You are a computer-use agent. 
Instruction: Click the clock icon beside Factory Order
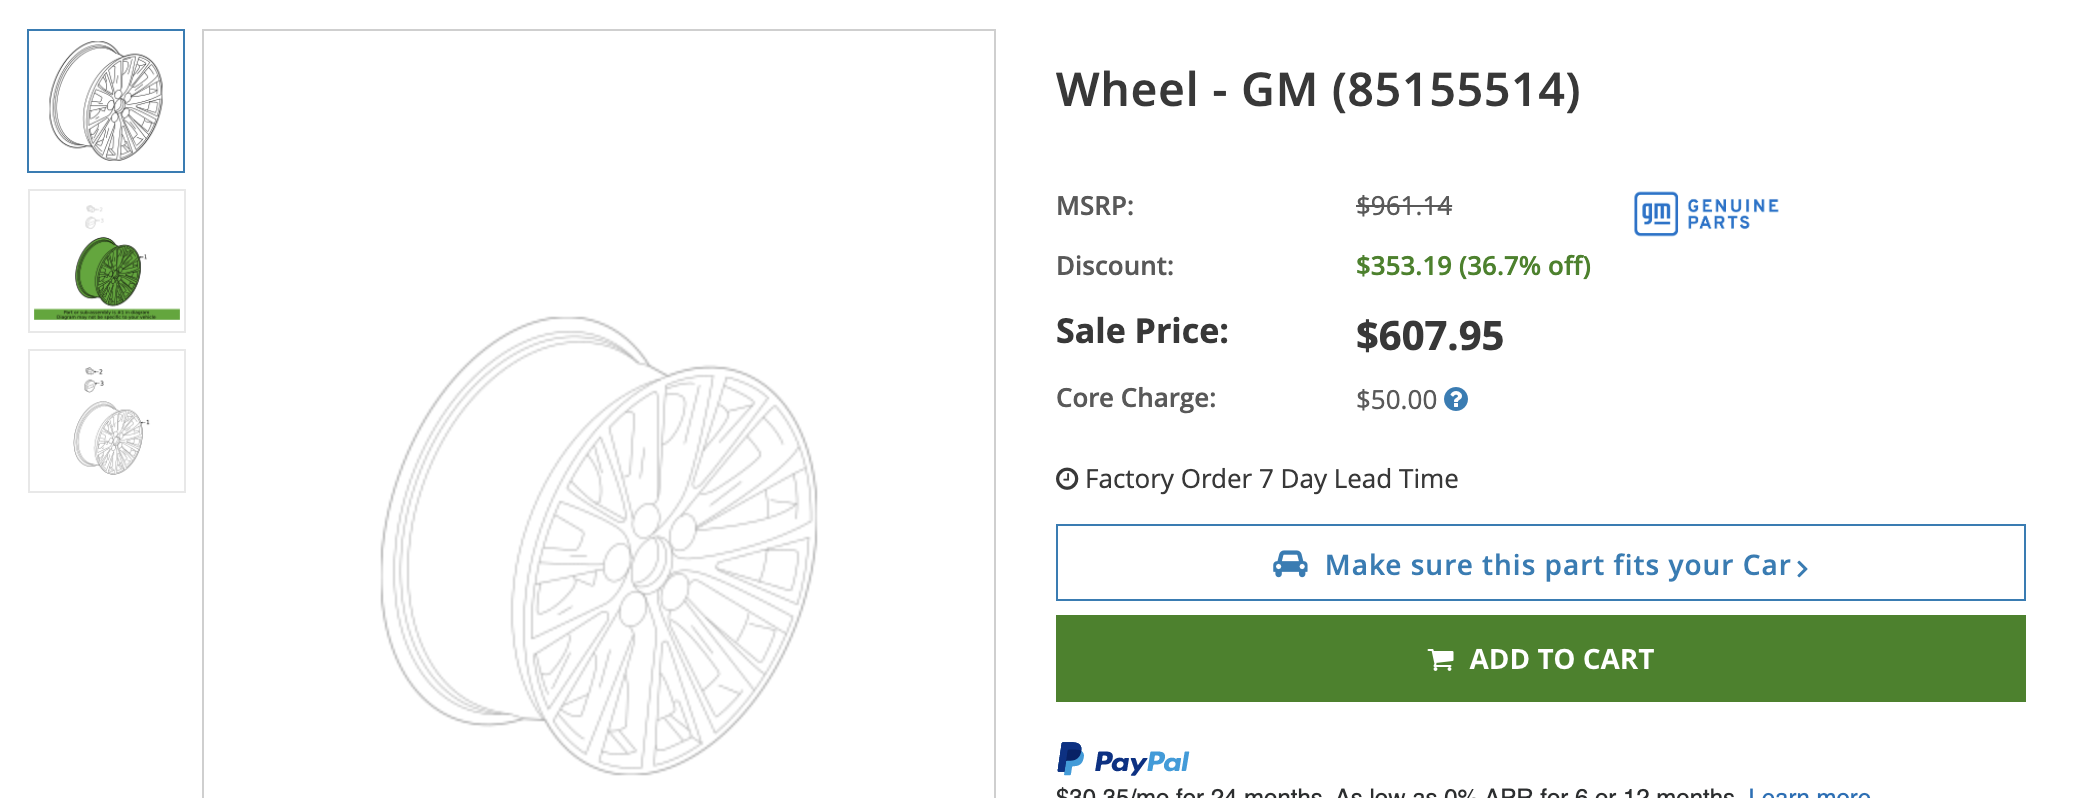[x=1067, y=479]
